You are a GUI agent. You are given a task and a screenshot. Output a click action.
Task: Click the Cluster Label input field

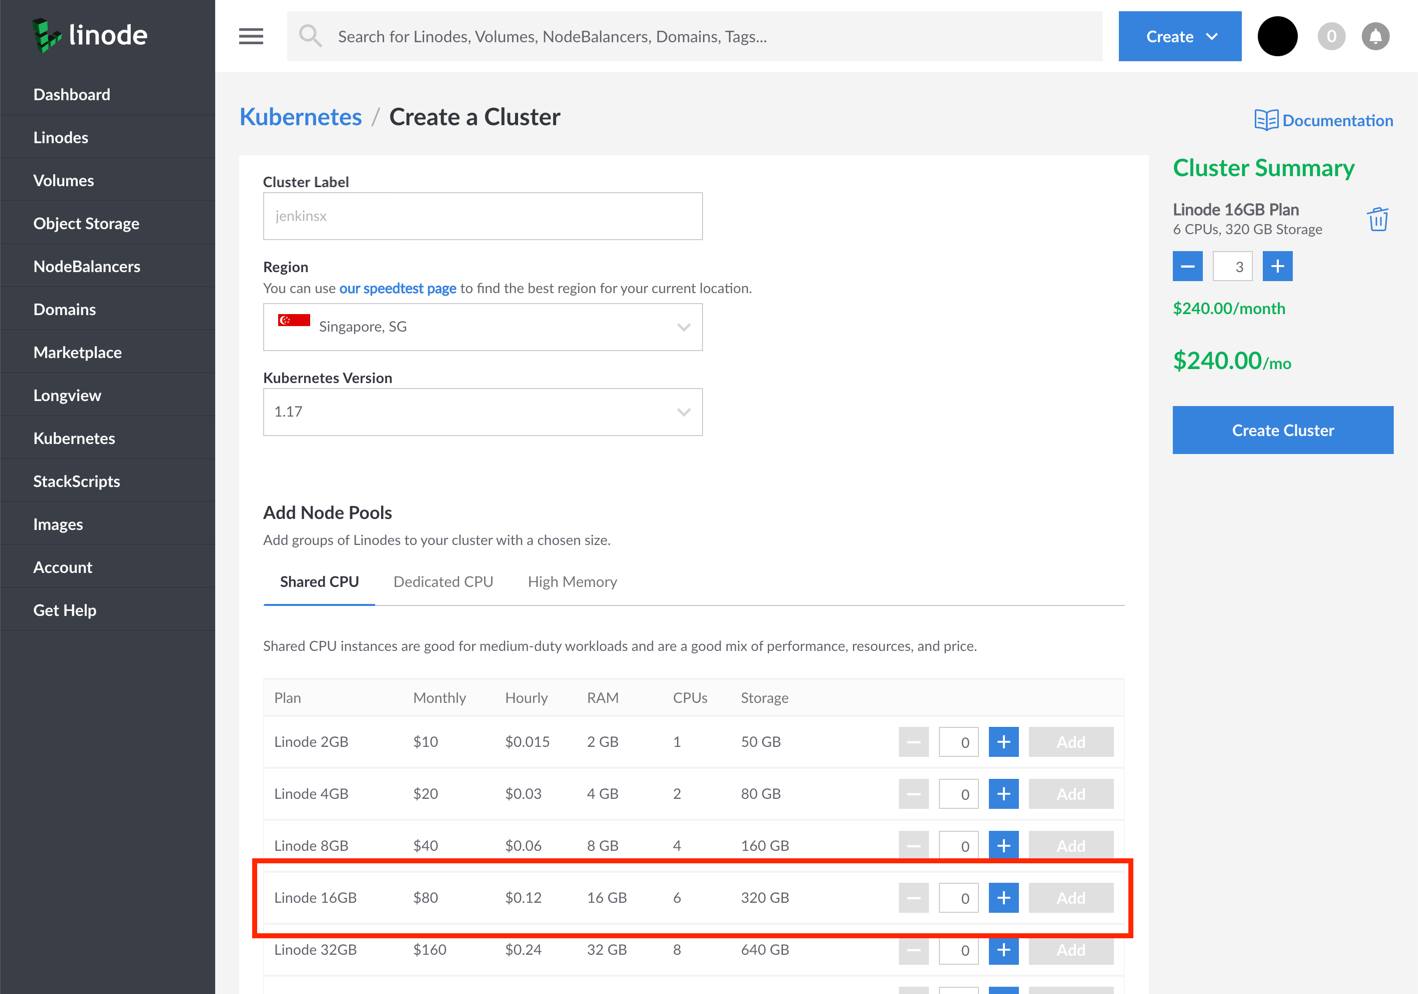(482, 216)
